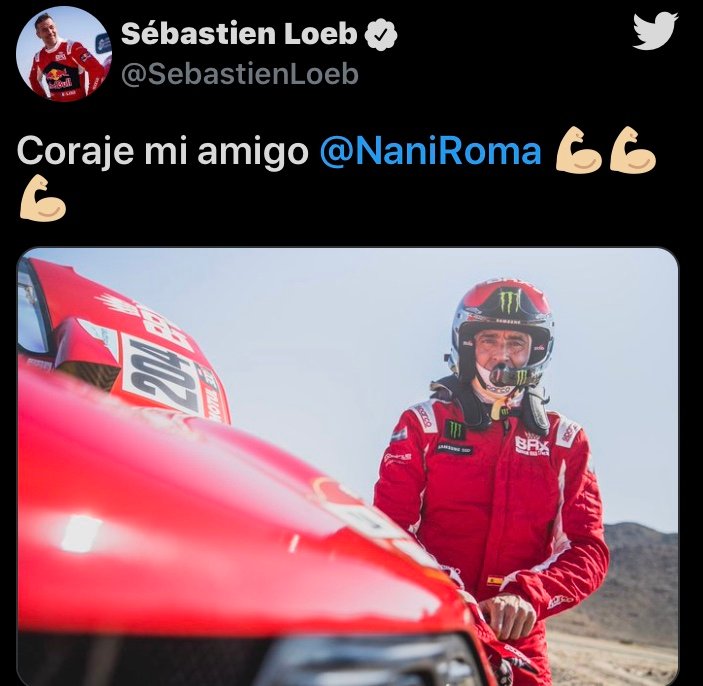Screen dimensions: 703x686
Task: Click the second flexed bicep emoji
Action: point(633,150)
